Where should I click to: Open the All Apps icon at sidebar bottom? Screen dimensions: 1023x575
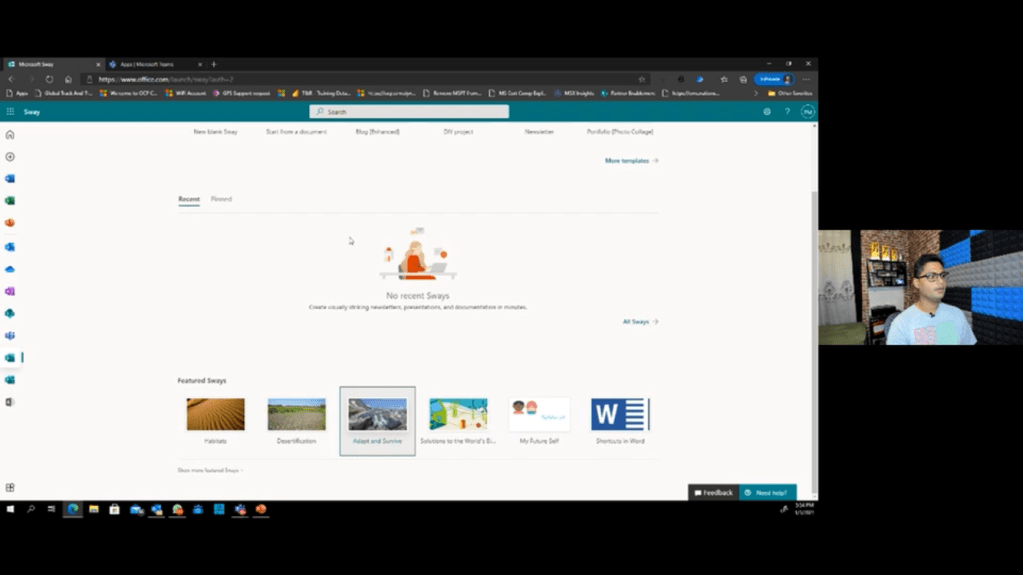pyautogui.click(x=10, y=488)
